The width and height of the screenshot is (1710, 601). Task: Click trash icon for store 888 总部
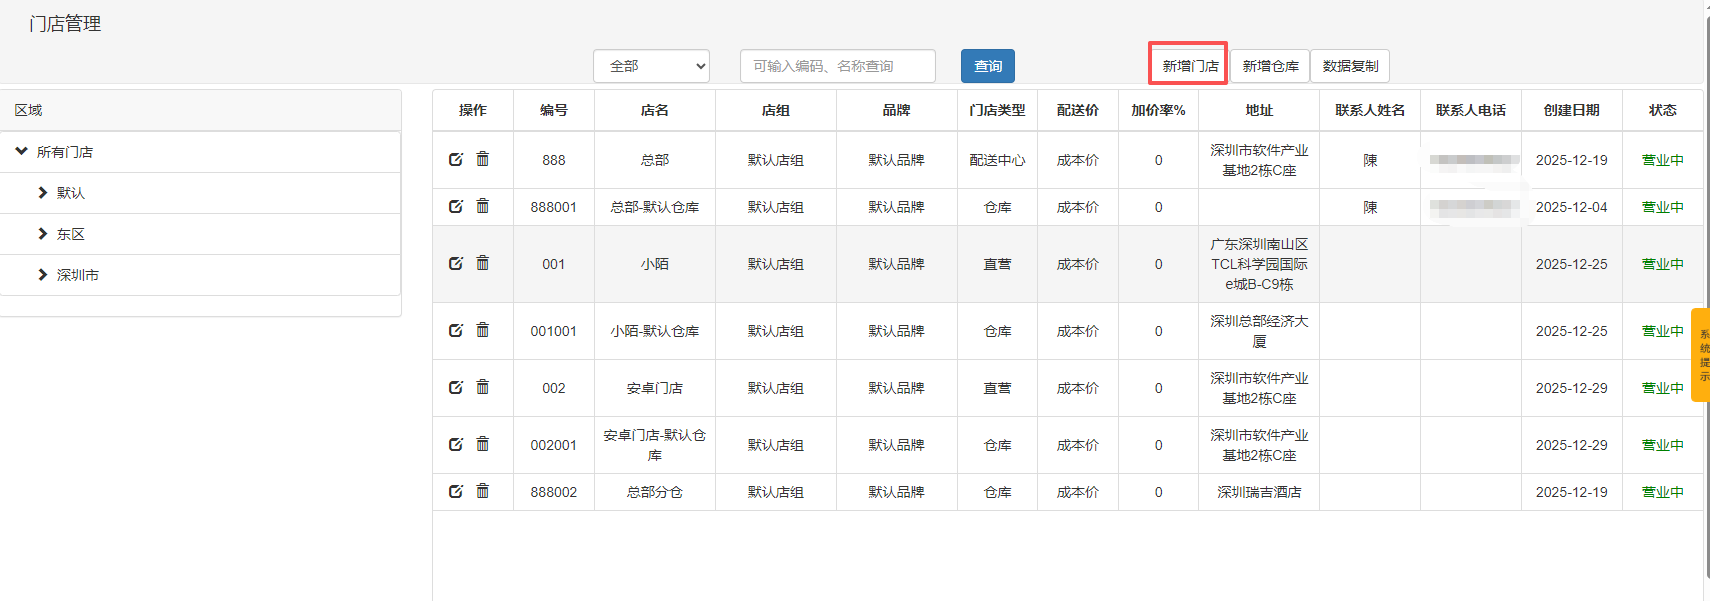coord(483,159)
